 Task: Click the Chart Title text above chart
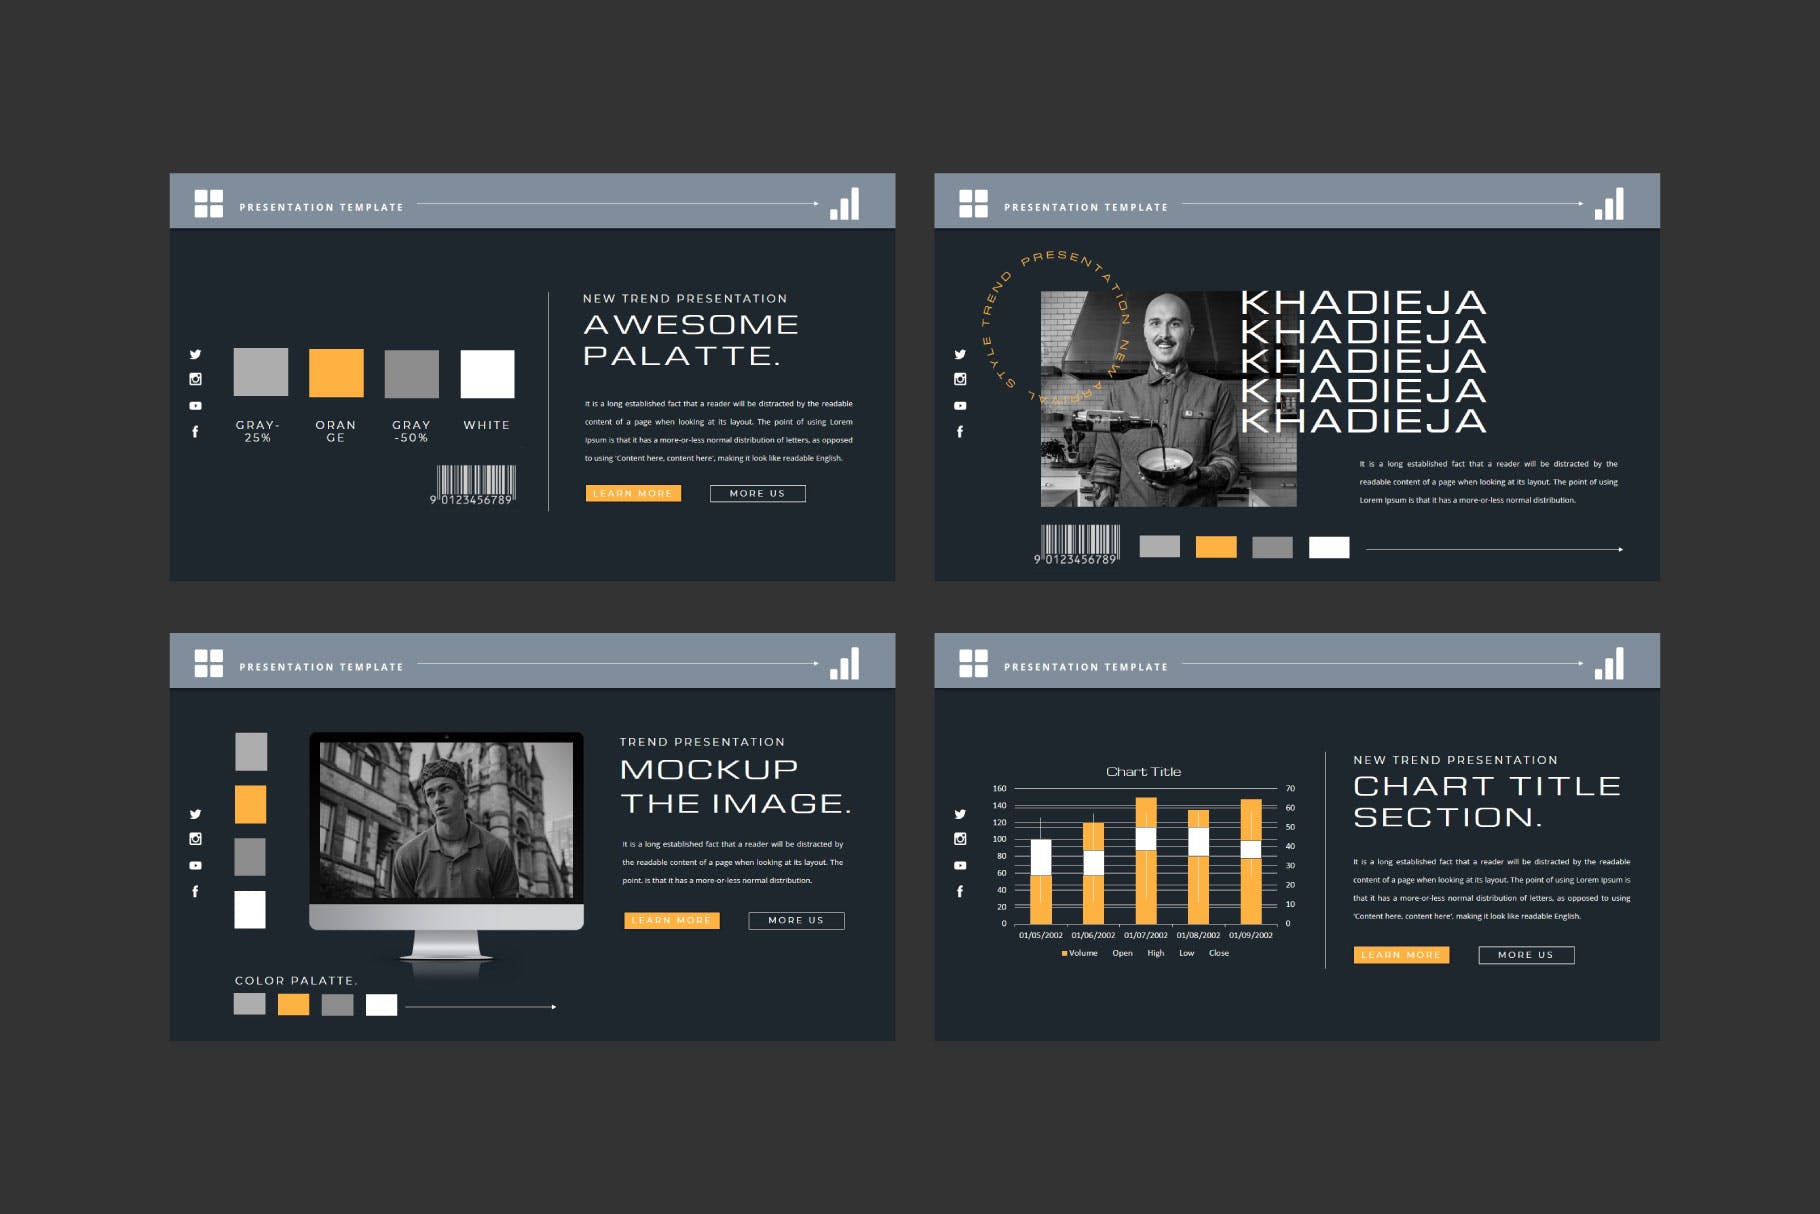coord(1144,772)
